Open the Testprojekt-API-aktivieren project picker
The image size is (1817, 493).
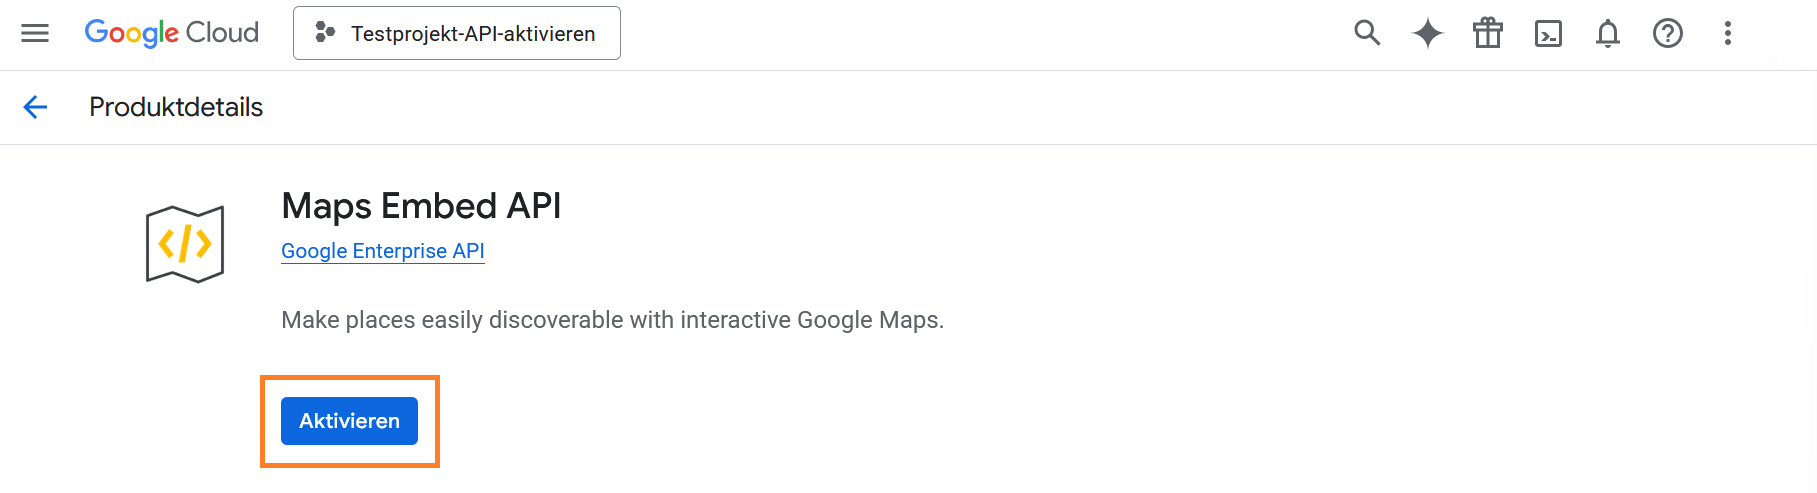pyautogui.click(x=456, y=33)
